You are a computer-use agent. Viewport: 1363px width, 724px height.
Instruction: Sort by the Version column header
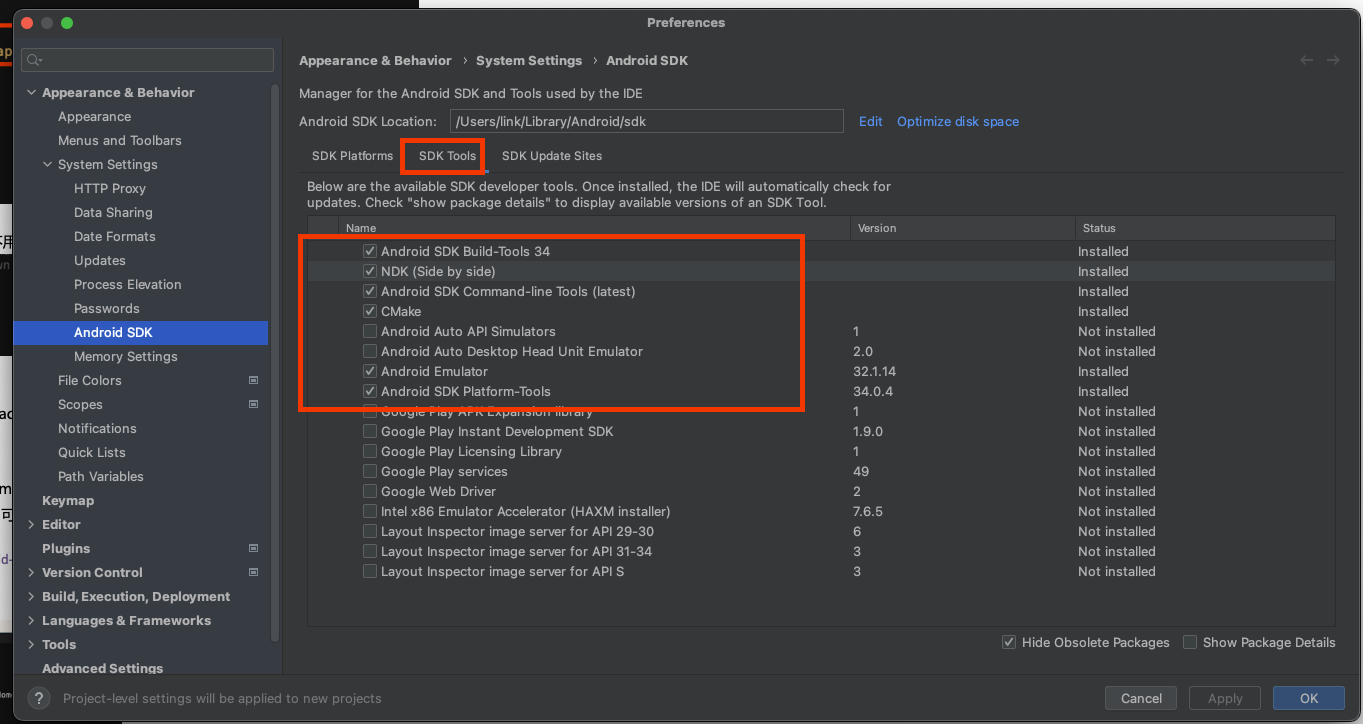963,228
